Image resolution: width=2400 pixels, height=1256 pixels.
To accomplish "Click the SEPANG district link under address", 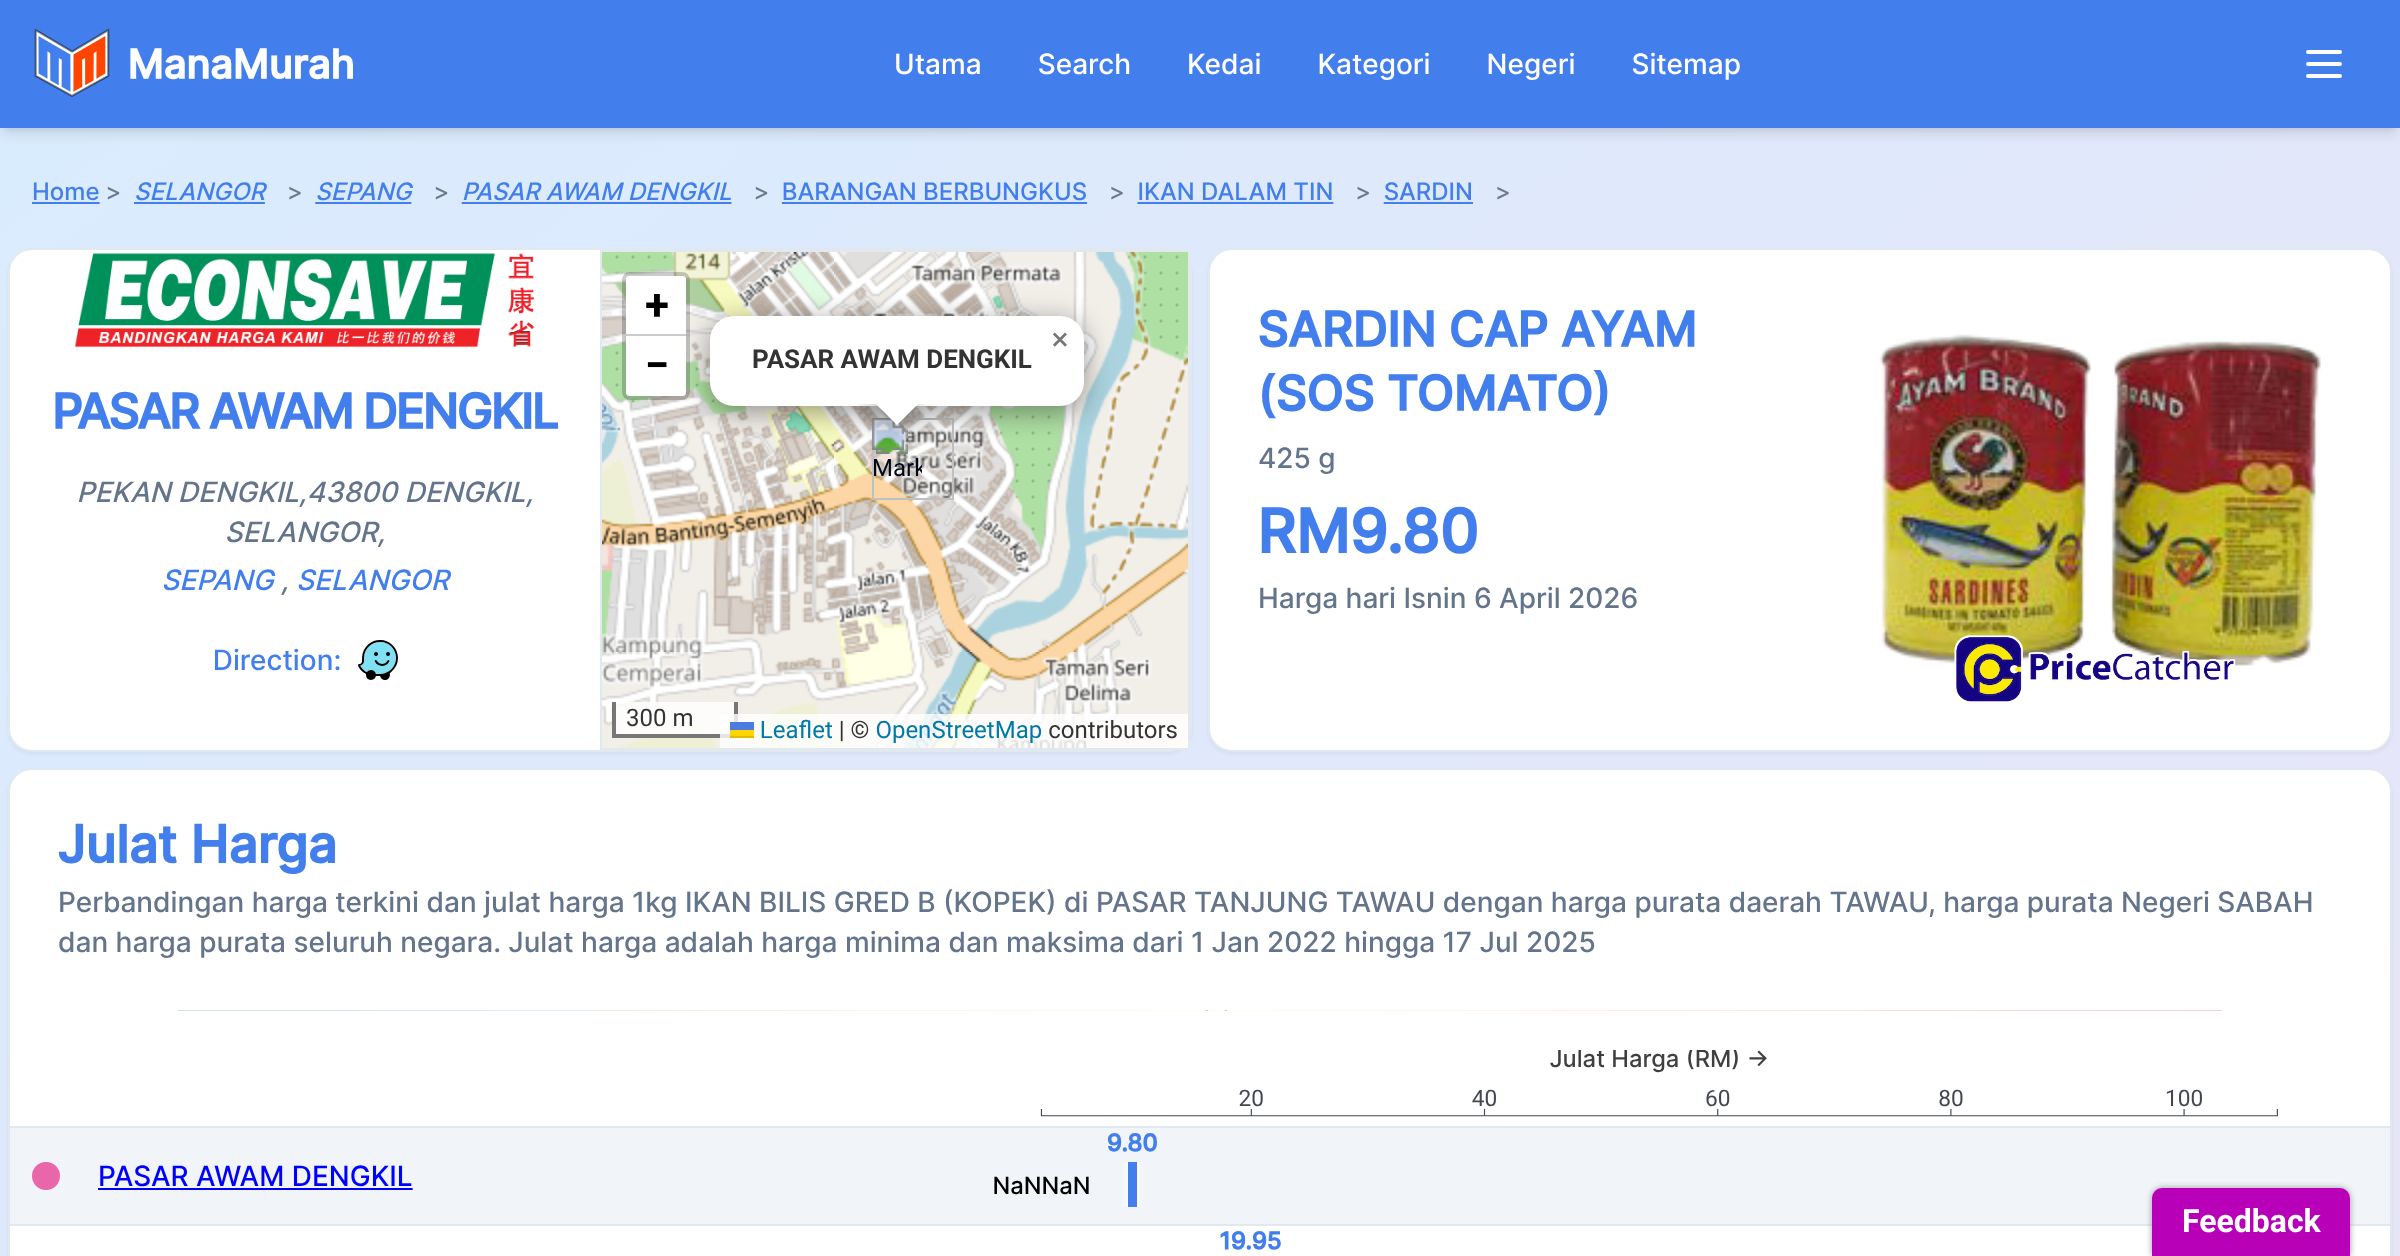I will pyautogui.click(x=218, y=580).
